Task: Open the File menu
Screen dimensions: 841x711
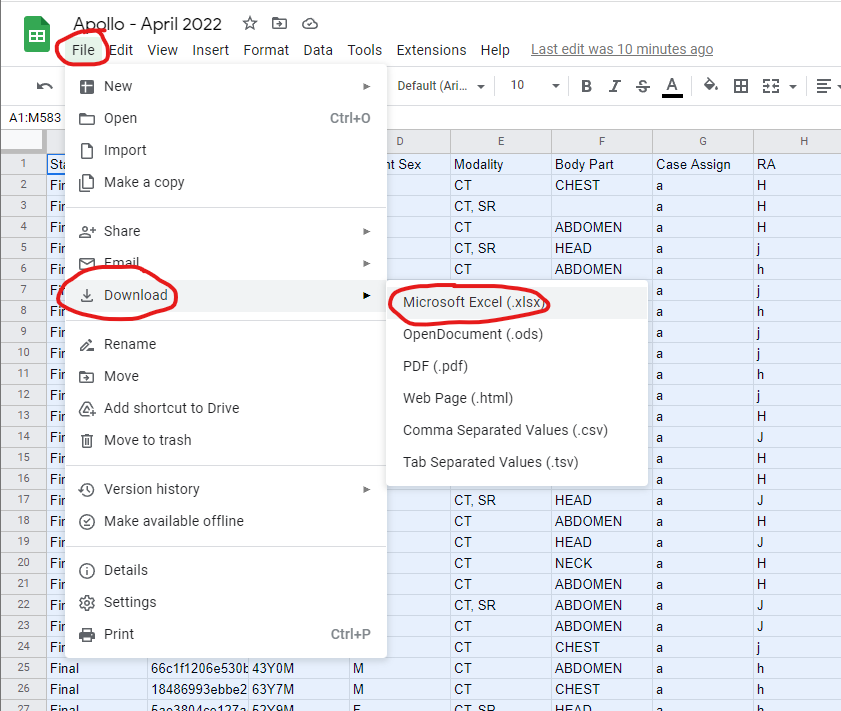Action: 83,50
